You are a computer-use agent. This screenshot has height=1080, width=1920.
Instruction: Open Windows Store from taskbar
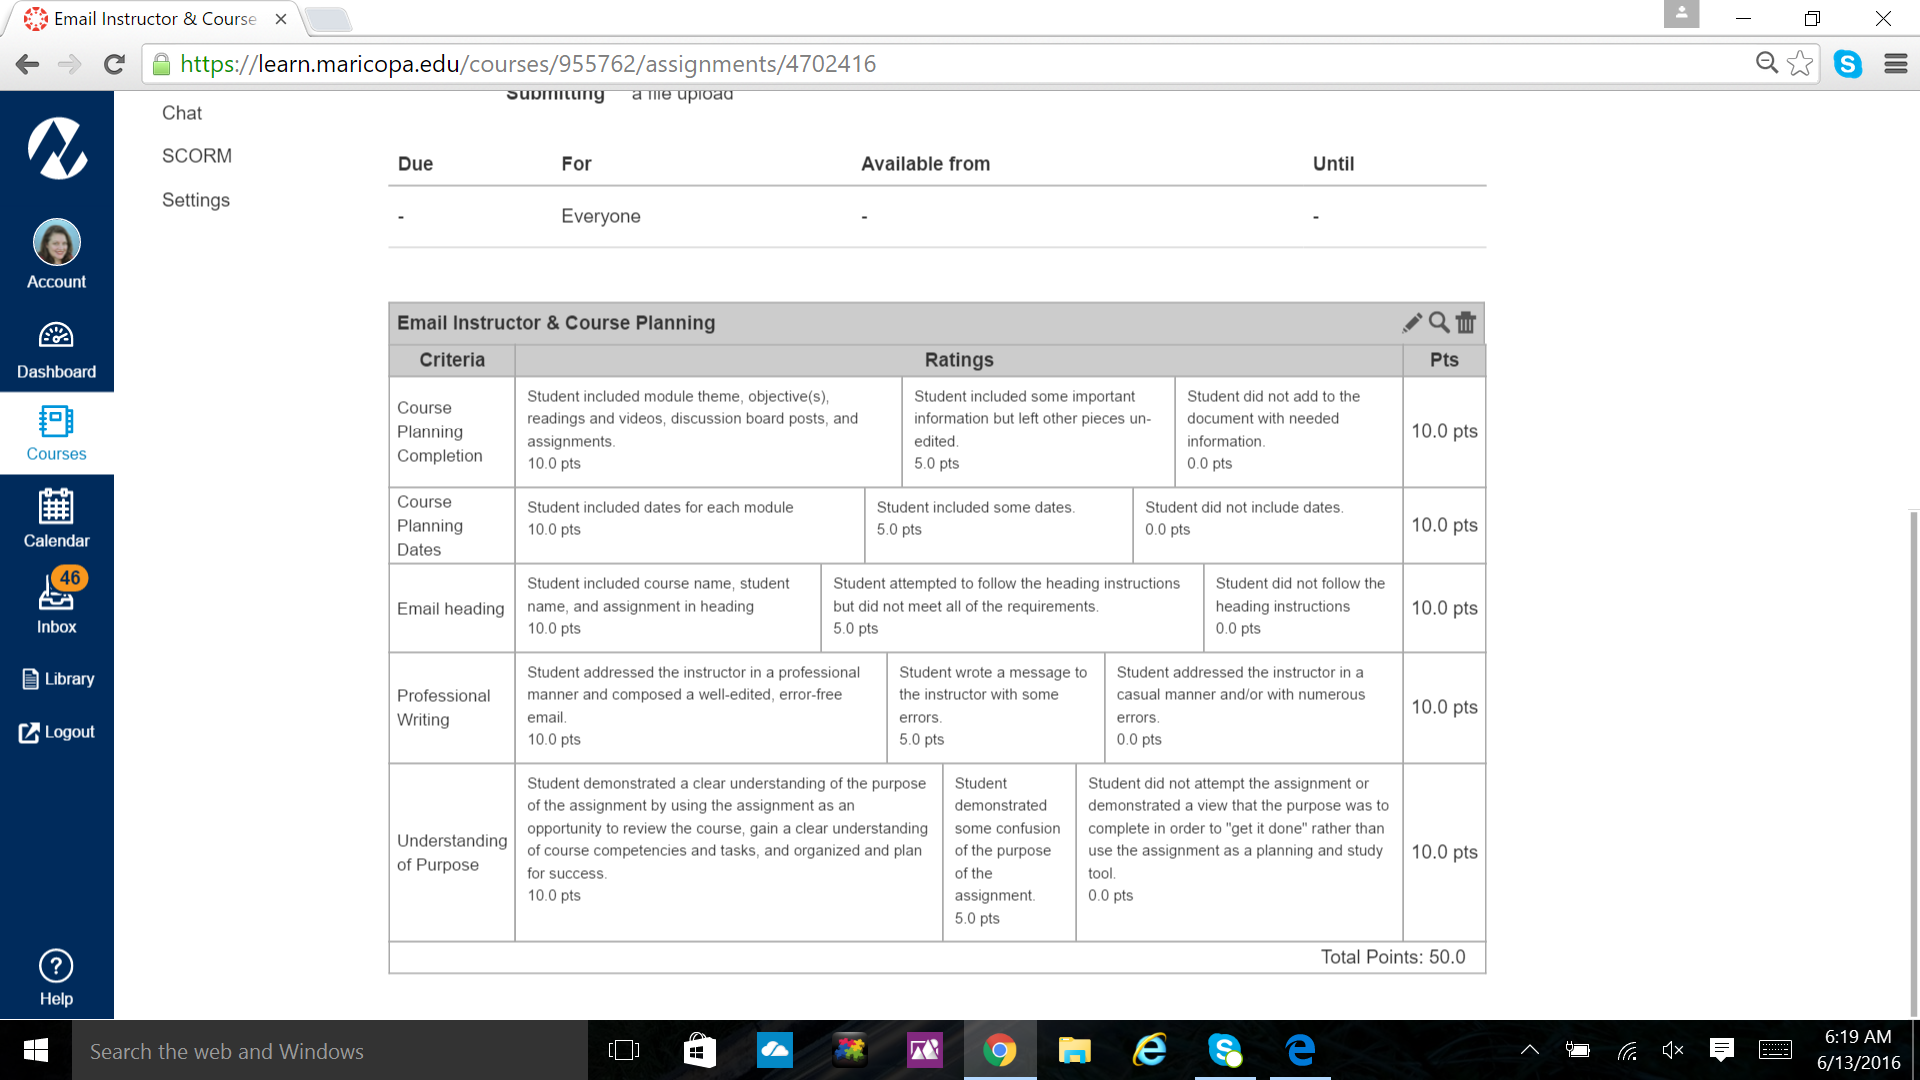pos(699,1050)
